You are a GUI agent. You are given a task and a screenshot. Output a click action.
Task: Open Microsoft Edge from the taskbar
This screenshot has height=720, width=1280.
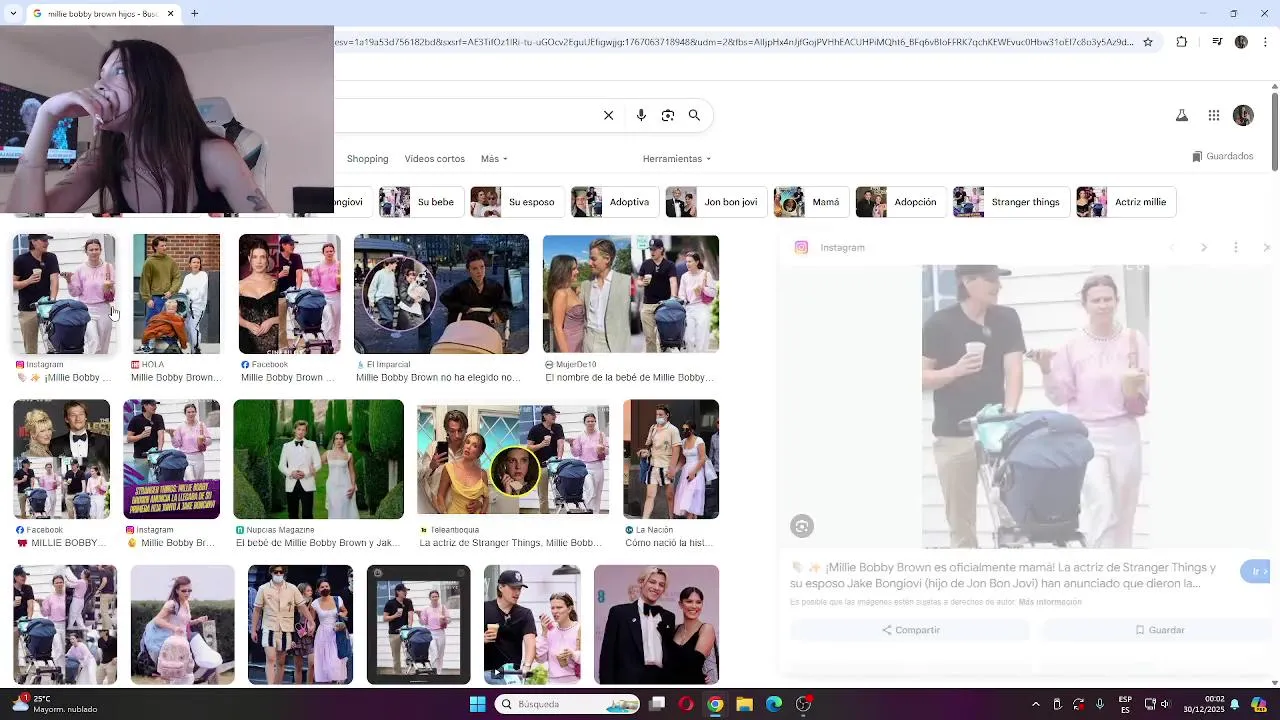click(x=774, y=704)
